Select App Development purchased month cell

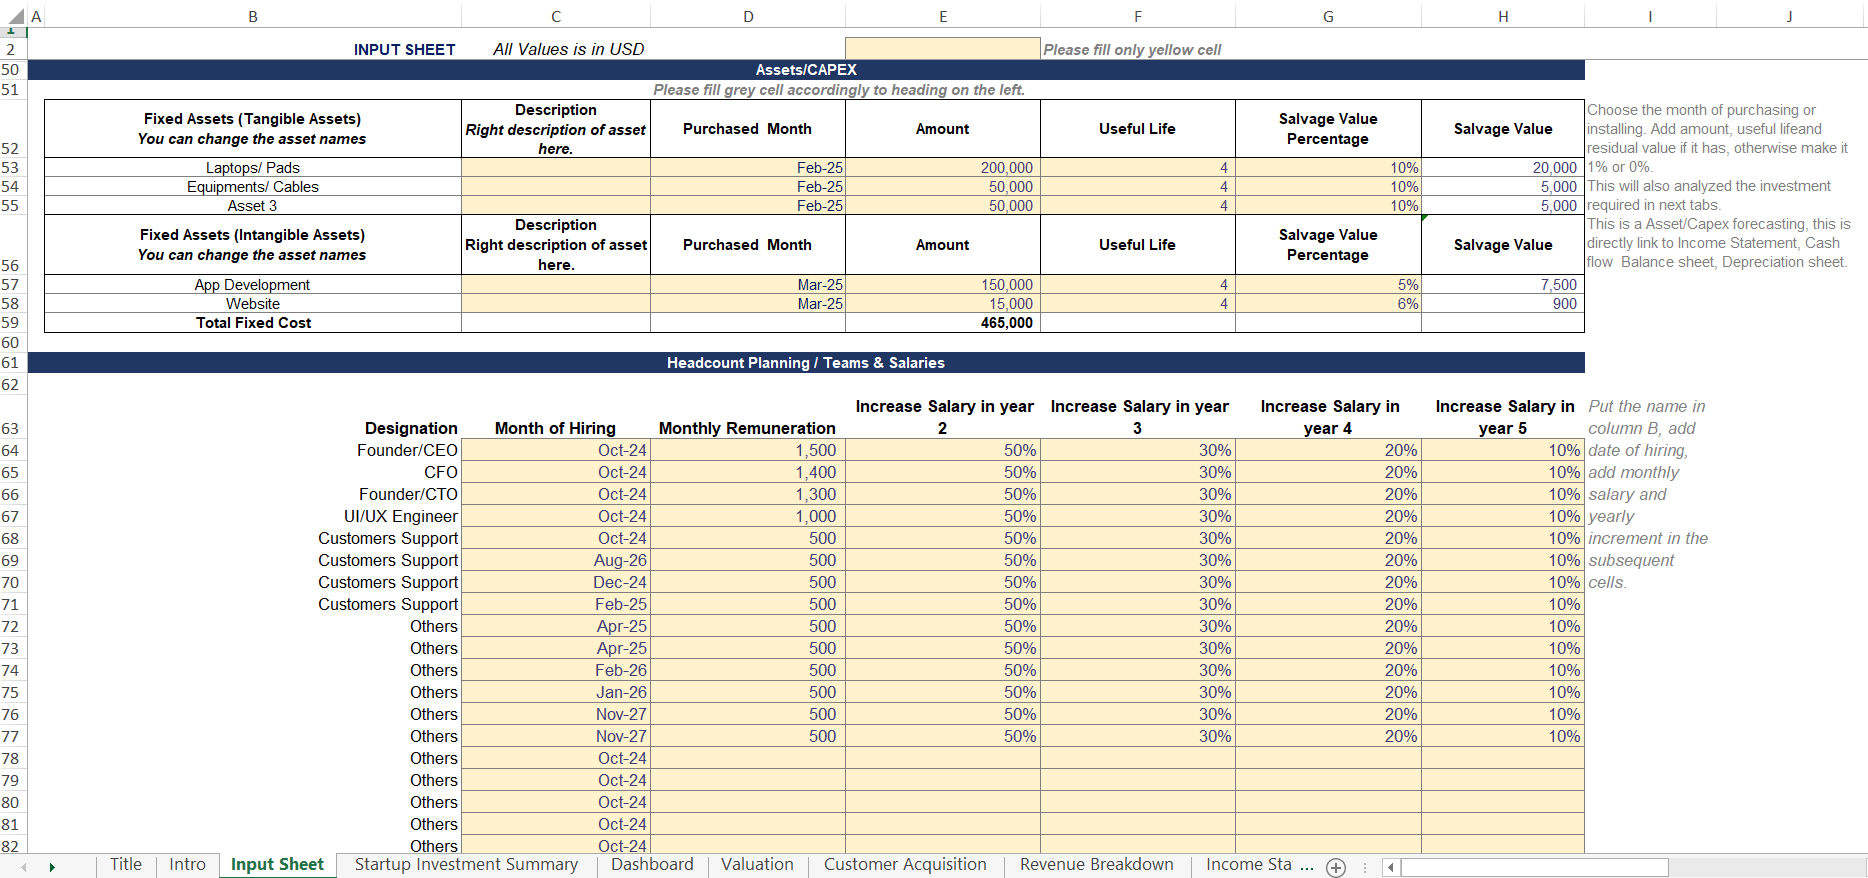(747, 285)
